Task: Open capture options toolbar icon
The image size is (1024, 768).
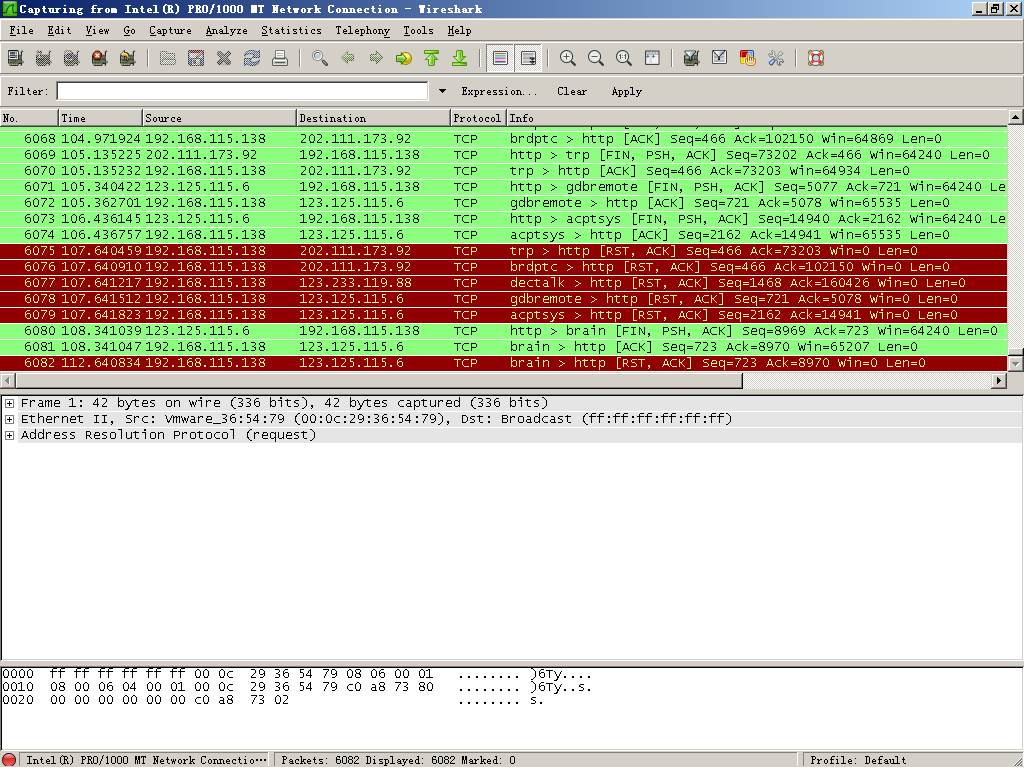Action: [x=44, y=58]
